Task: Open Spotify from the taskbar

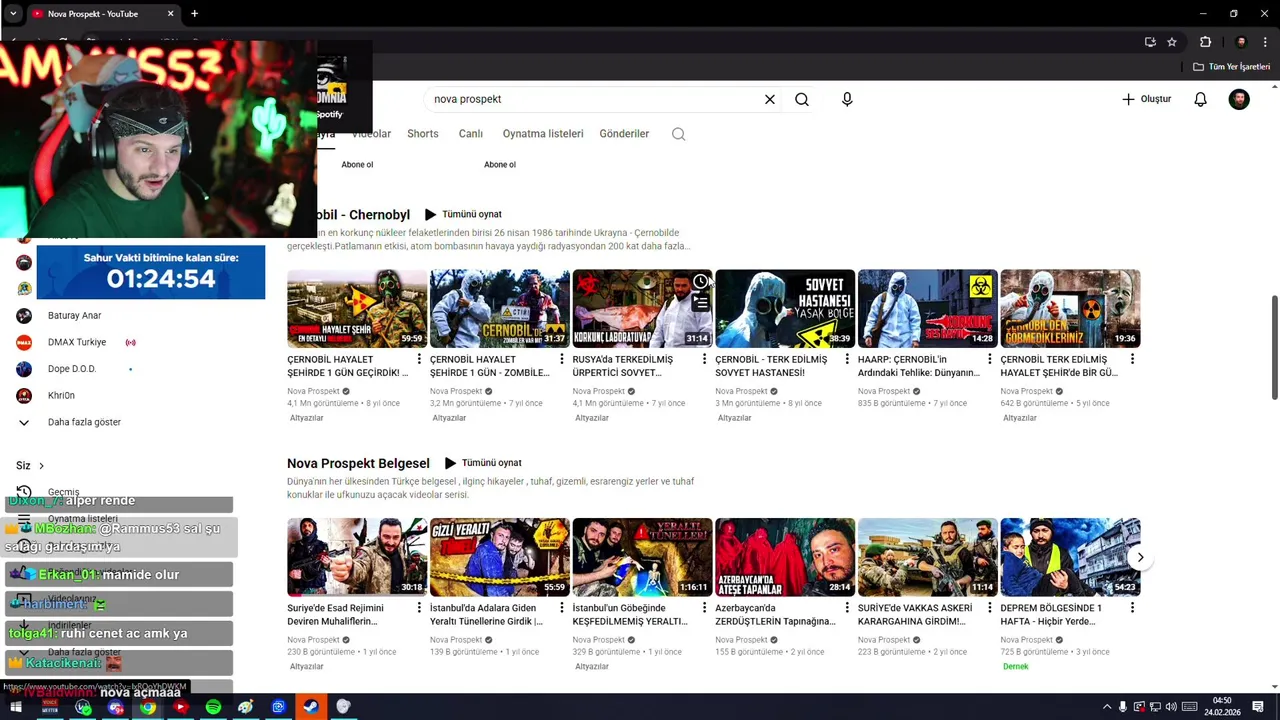Action: pyautogui.click(x=213, y=707)
